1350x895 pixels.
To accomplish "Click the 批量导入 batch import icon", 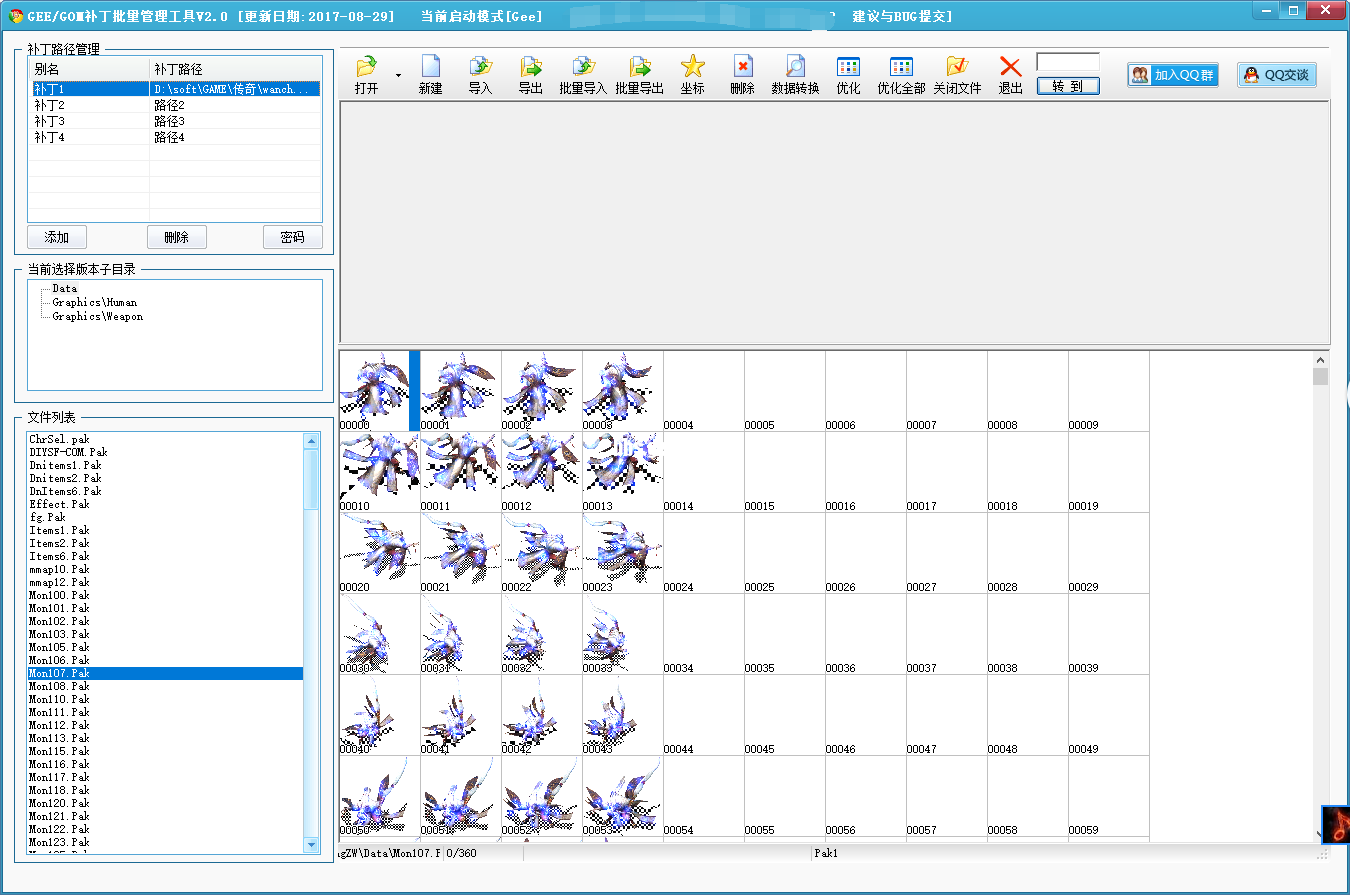I will point(583,67).
